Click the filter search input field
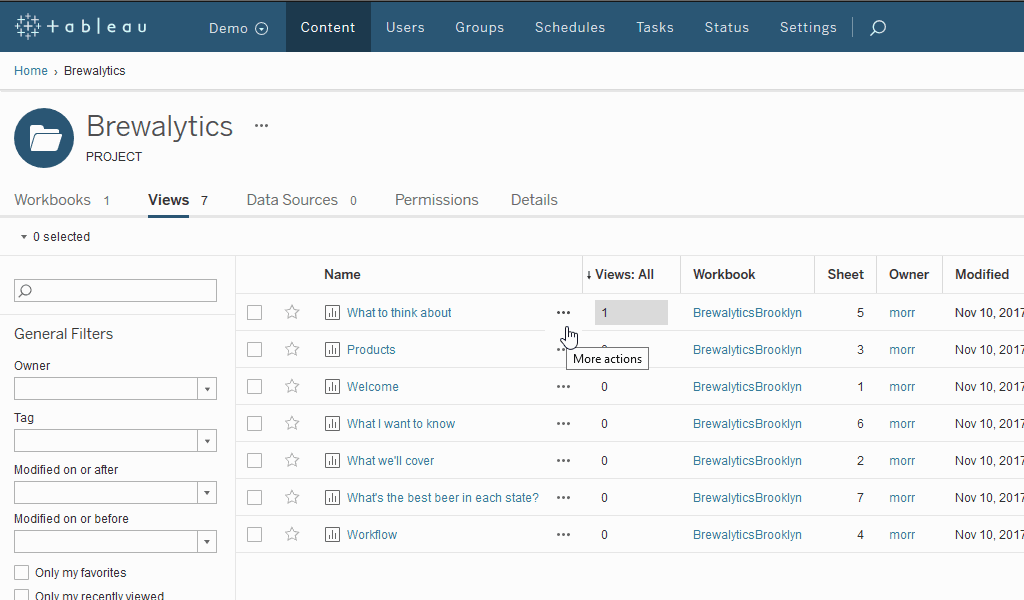The width and height of the screenshot is (1024, 600). point(115,290)
